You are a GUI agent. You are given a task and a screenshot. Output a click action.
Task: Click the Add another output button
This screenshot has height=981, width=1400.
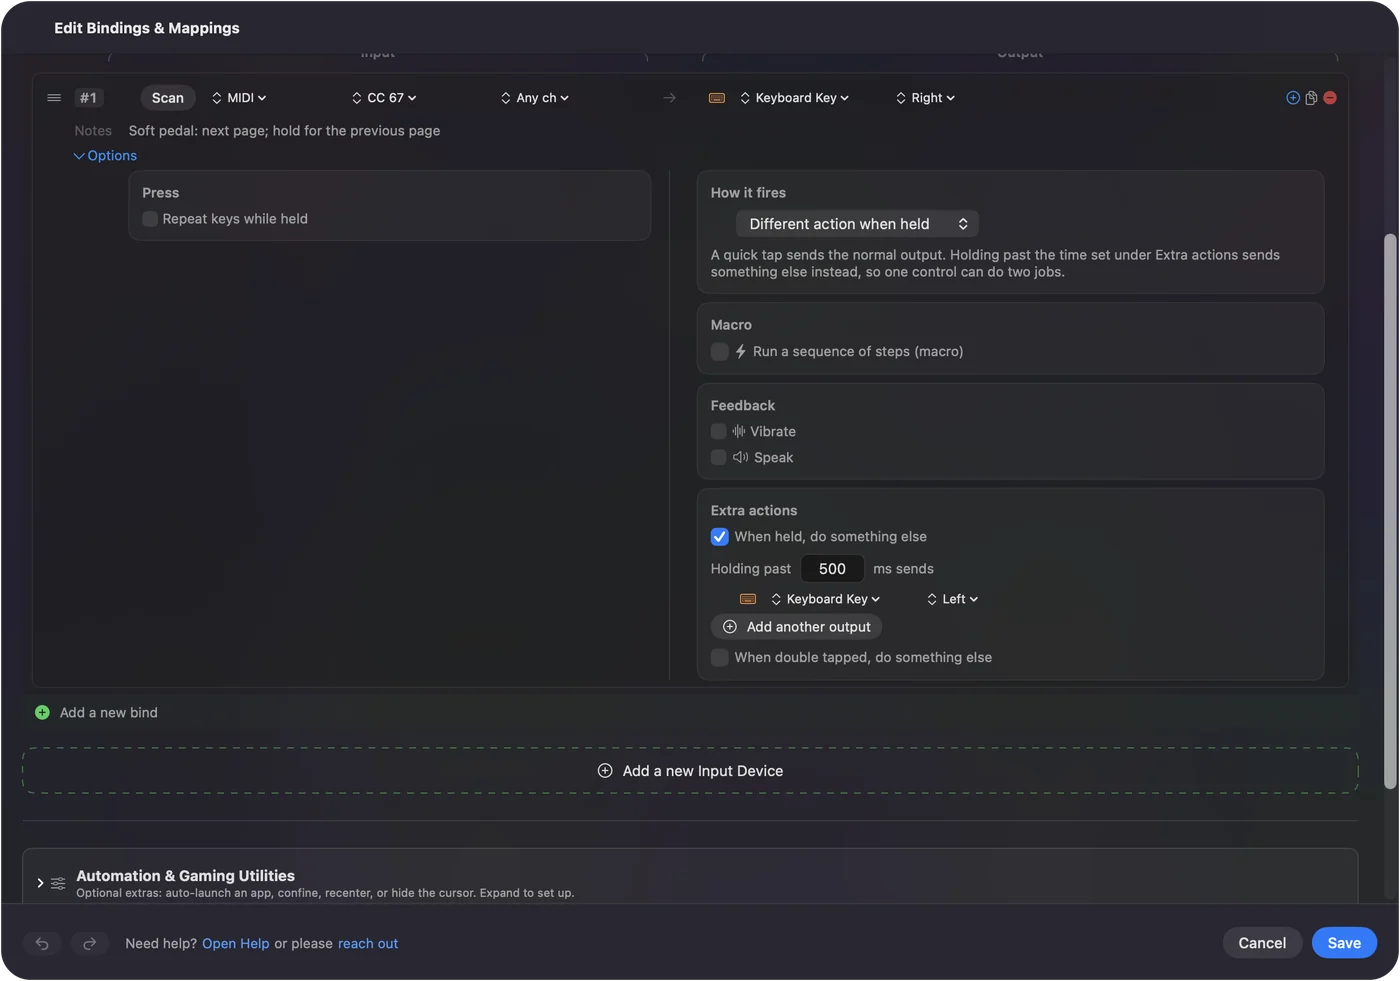coord(797,627)
